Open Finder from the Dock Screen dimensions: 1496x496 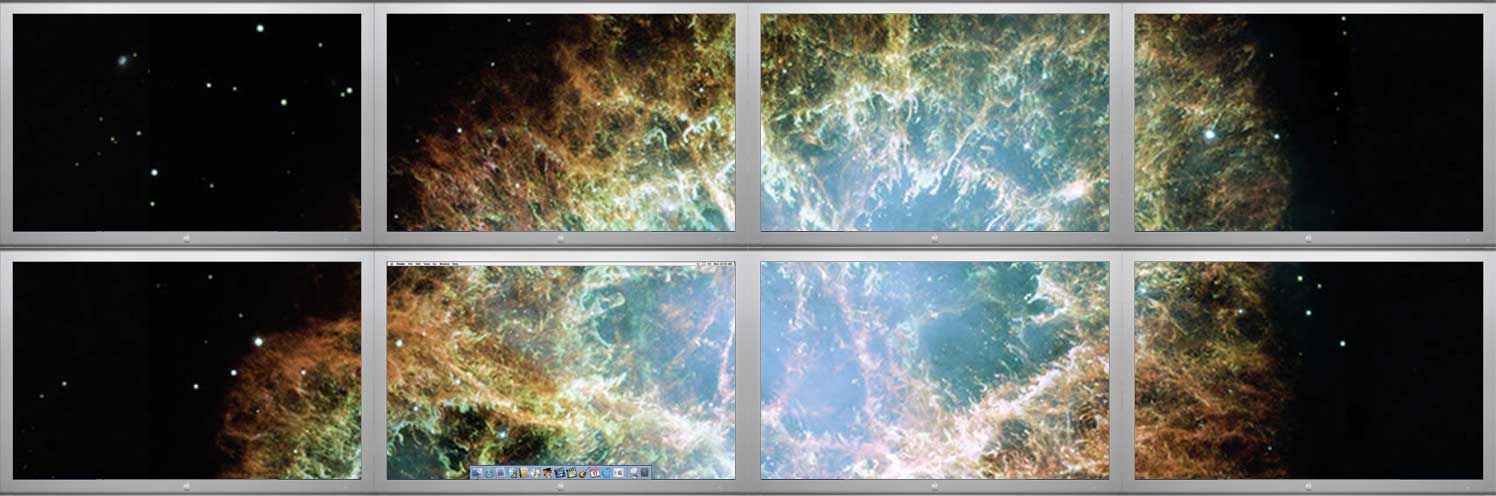(x=477, y=472)
